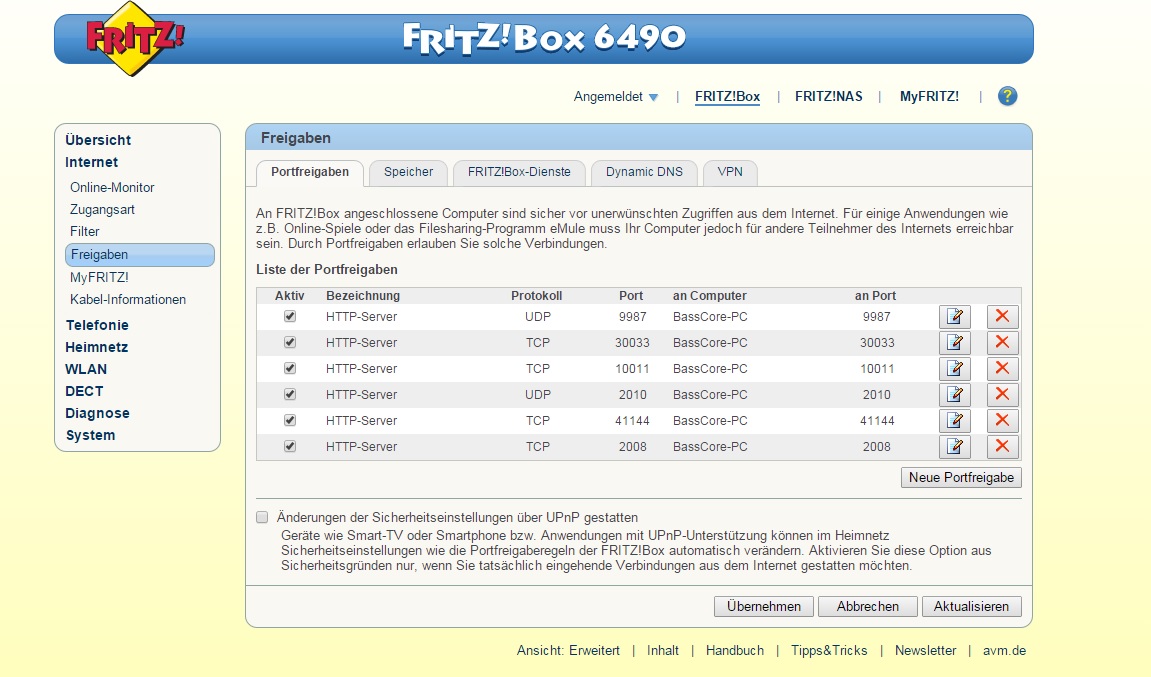The height and width of the screenshot is (677, 1151).
Task: Open Zugangsart in the sidebar
Action: click(x=102, y=210)
